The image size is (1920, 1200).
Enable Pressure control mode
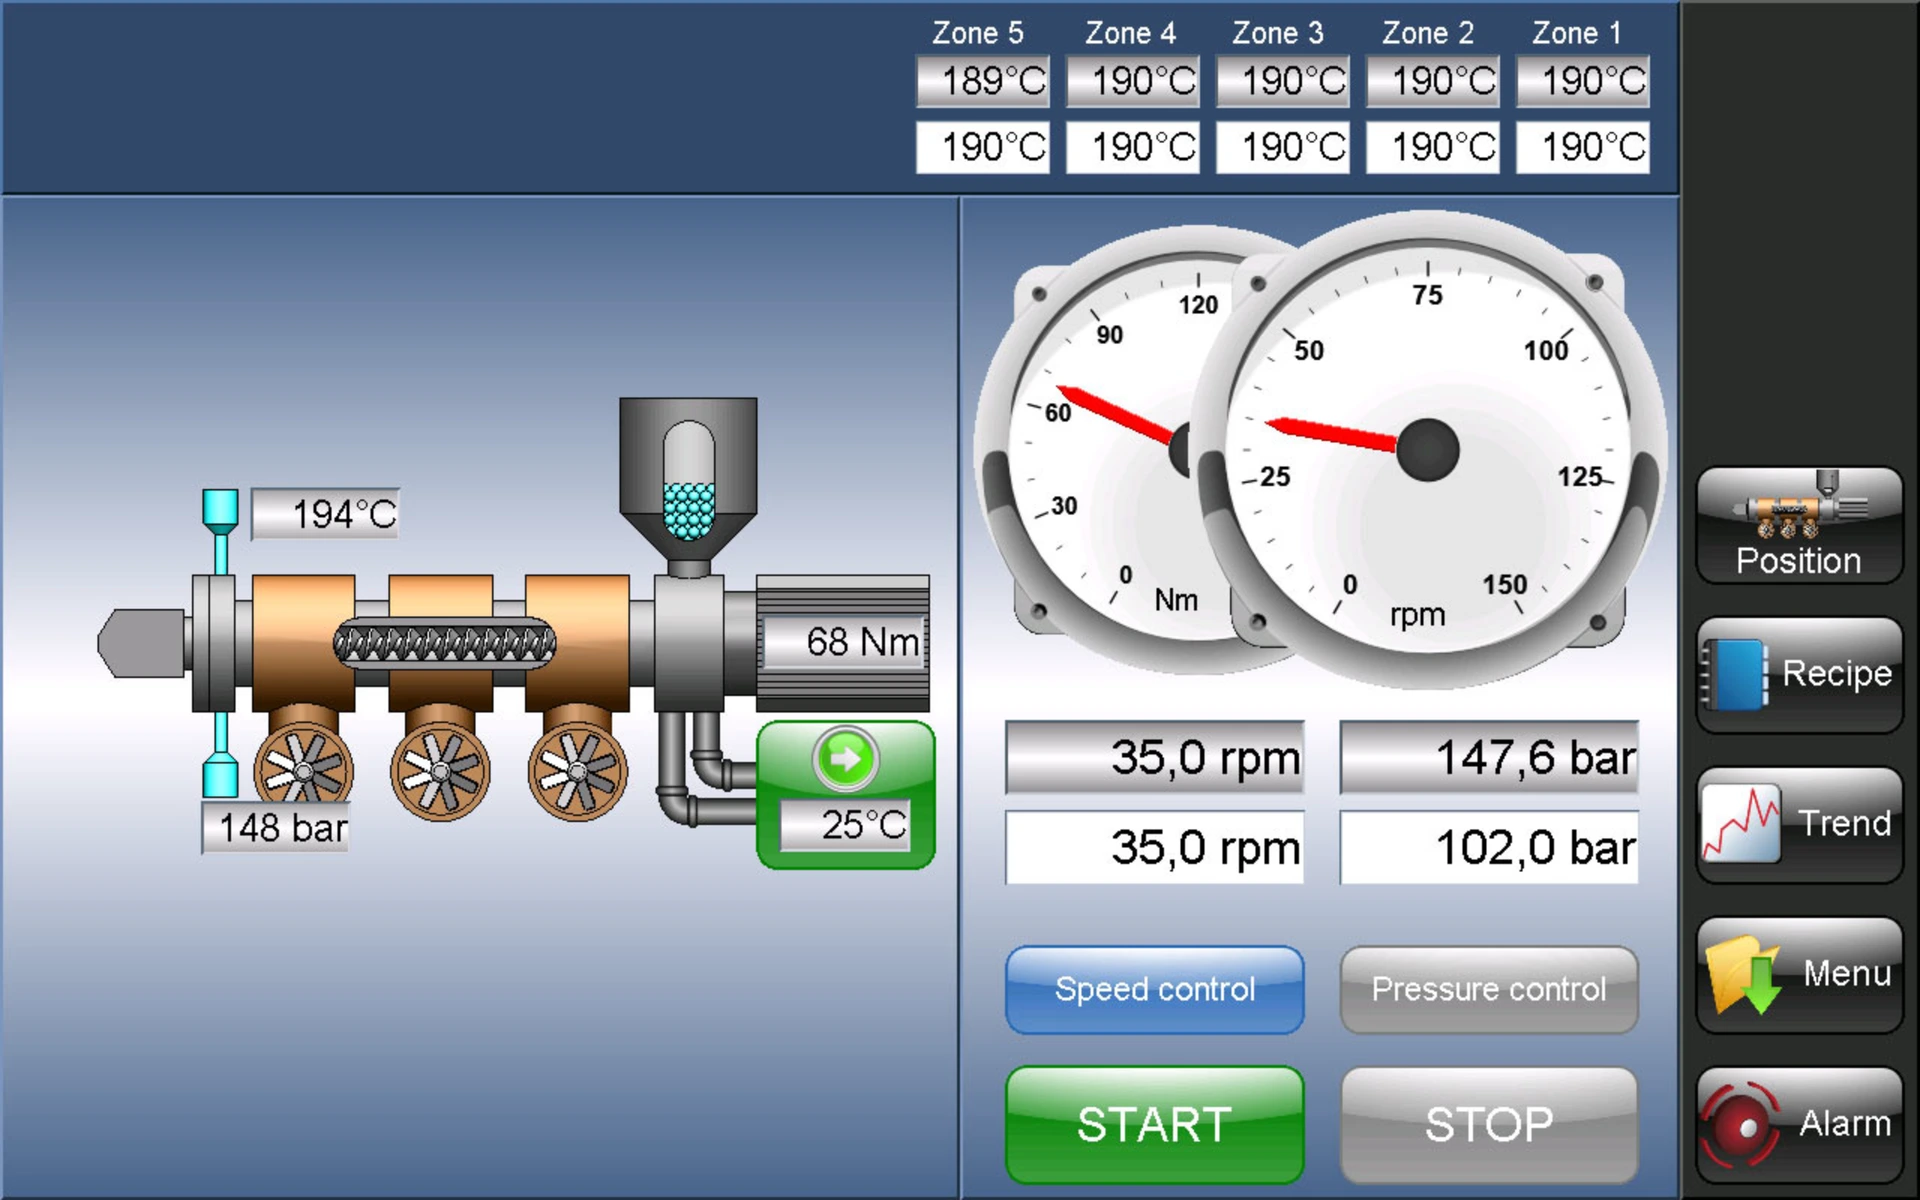click(1488, 989)
